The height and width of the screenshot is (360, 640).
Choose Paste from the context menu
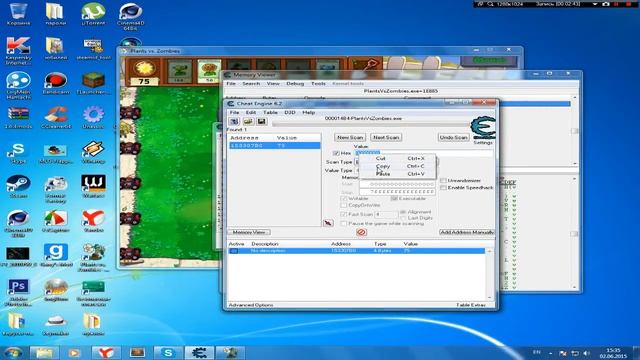click(398, 174)
